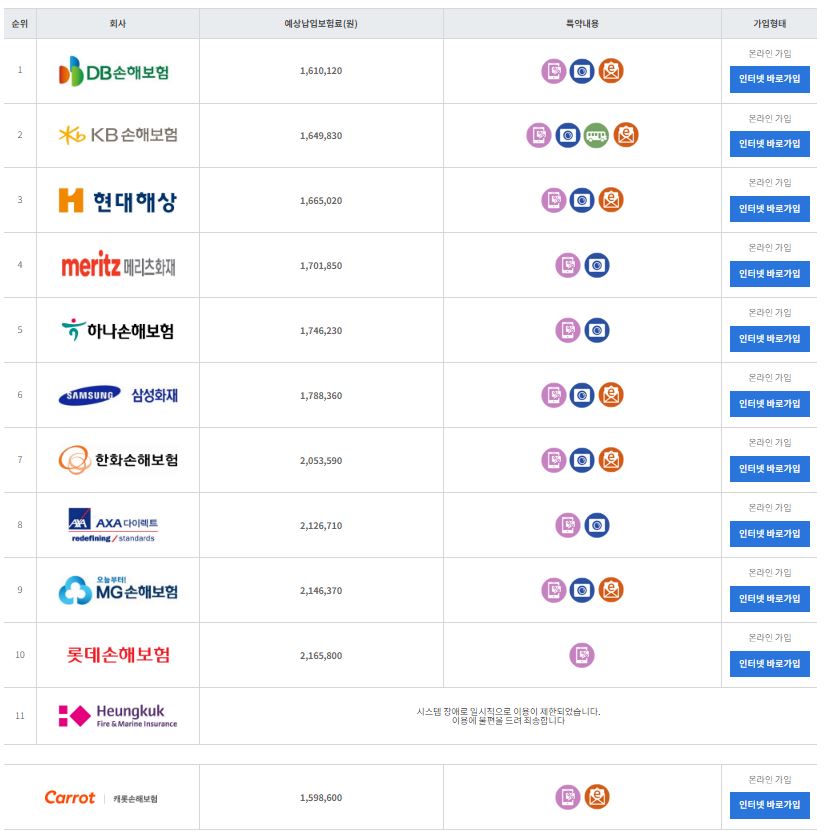Click the blue camera icon in 한화손해보험 row
826x839 pixels.
click(582, 460)
